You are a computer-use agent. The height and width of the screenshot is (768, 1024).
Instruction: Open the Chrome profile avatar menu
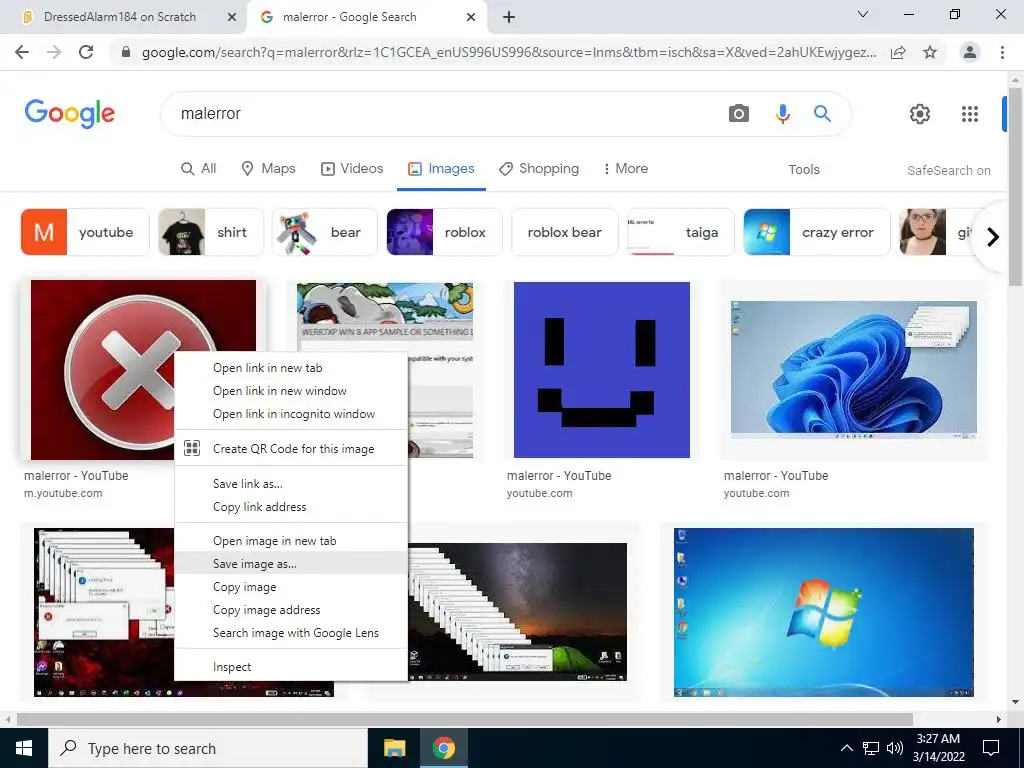point(970,52)
